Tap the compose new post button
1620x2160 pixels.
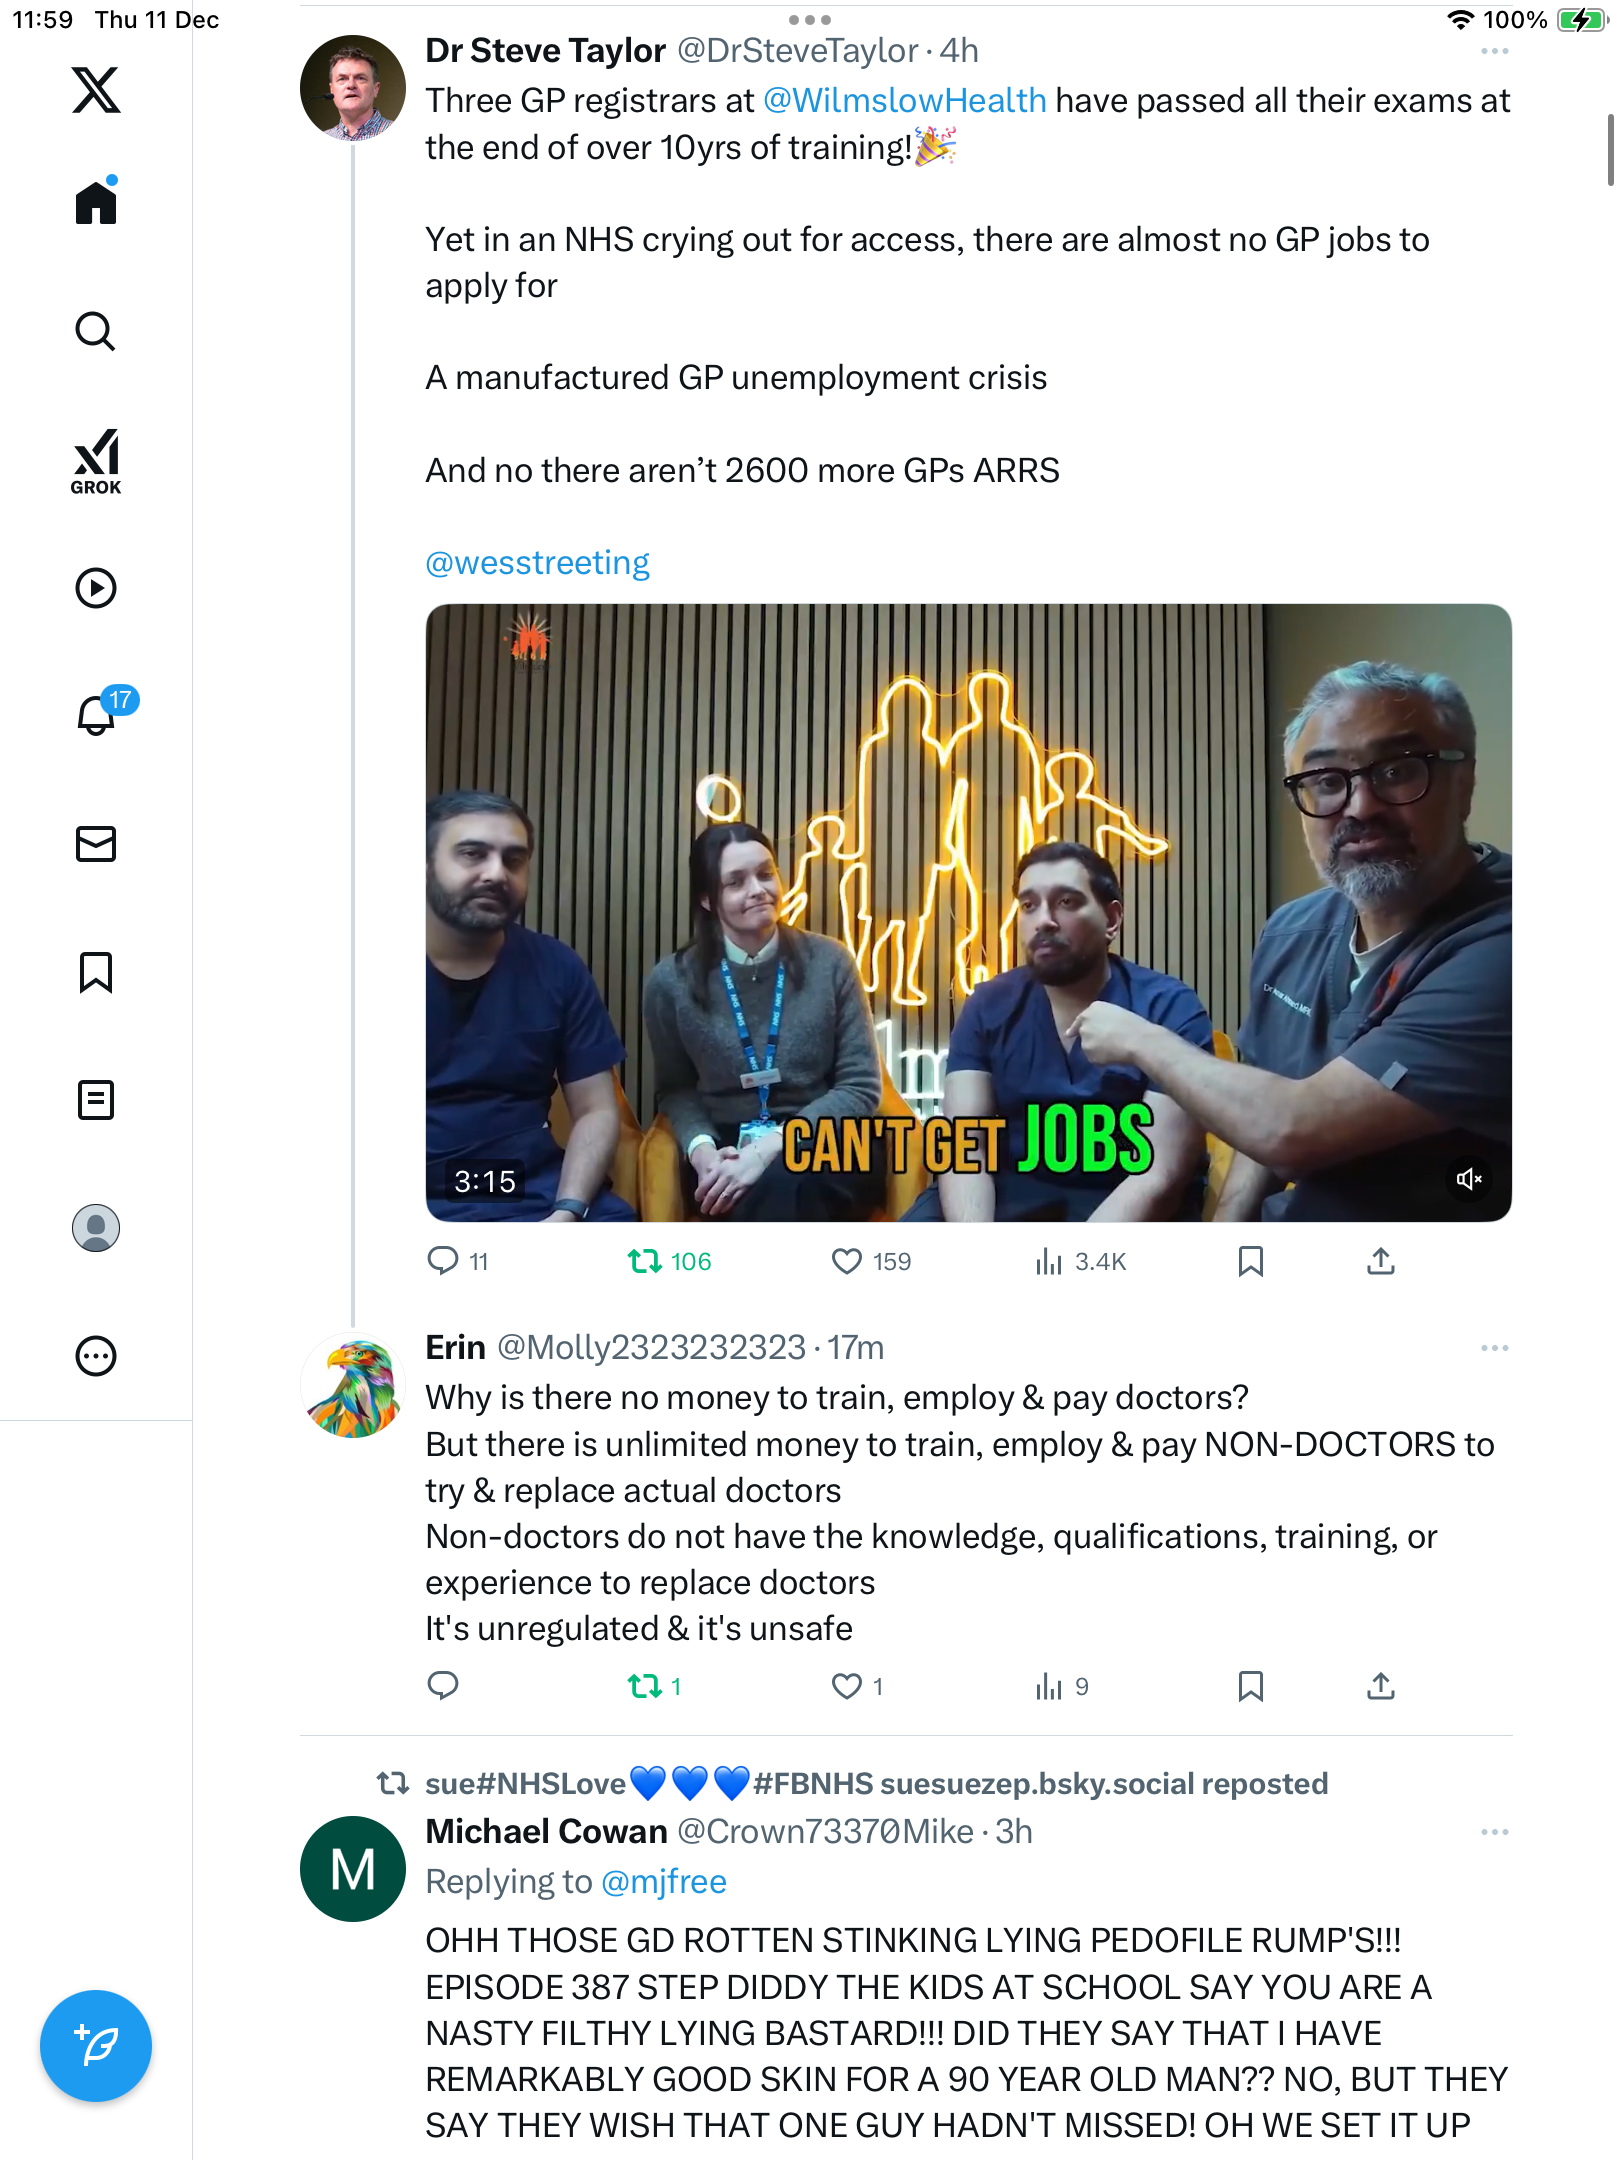coord(96,2046)
